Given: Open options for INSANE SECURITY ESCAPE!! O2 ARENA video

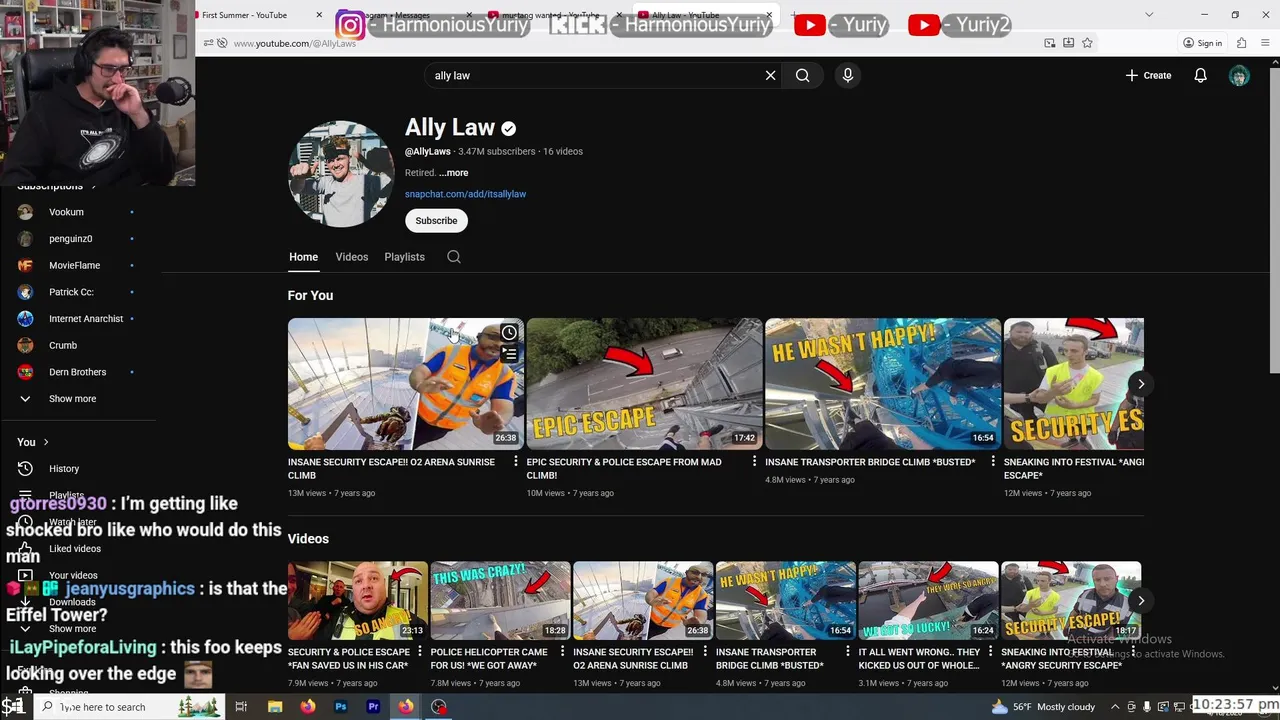Looking at the screenshot, I should point(516,462).
